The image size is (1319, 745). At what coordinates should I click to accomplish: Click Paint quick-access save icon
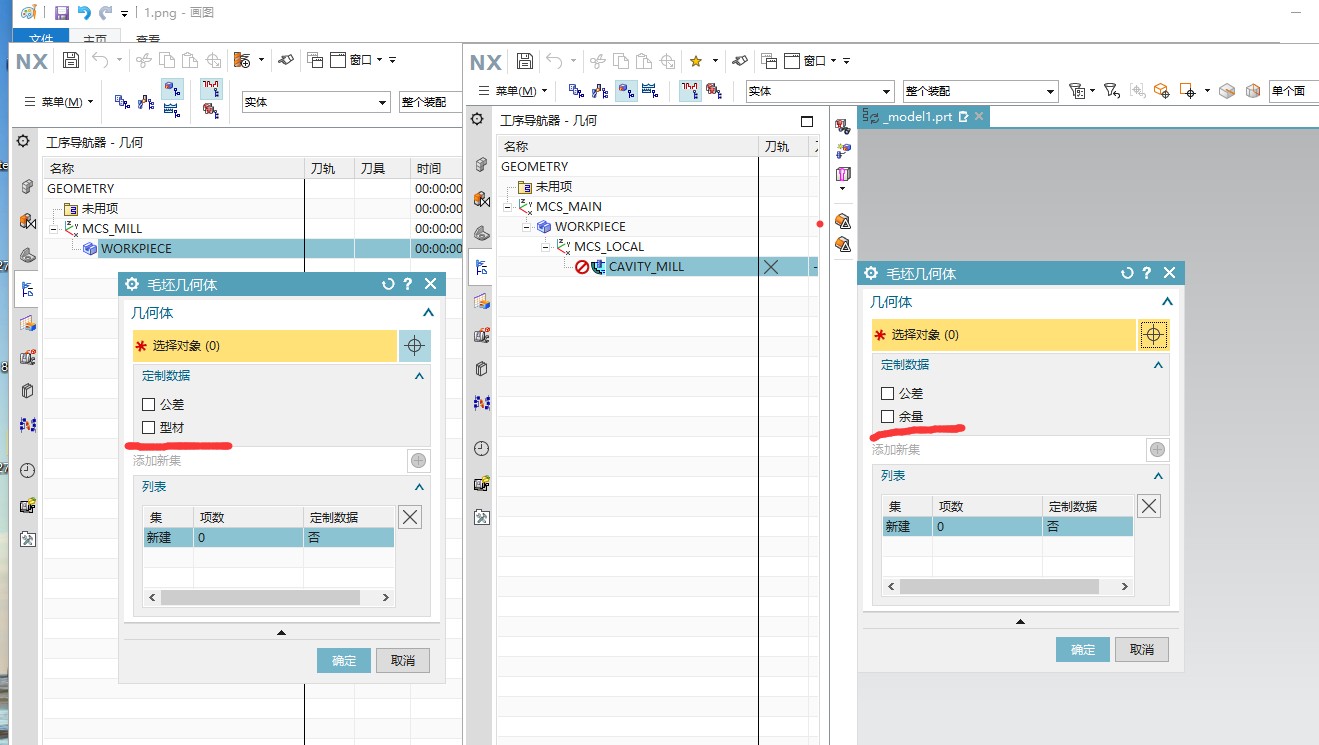tap(62, 13)
